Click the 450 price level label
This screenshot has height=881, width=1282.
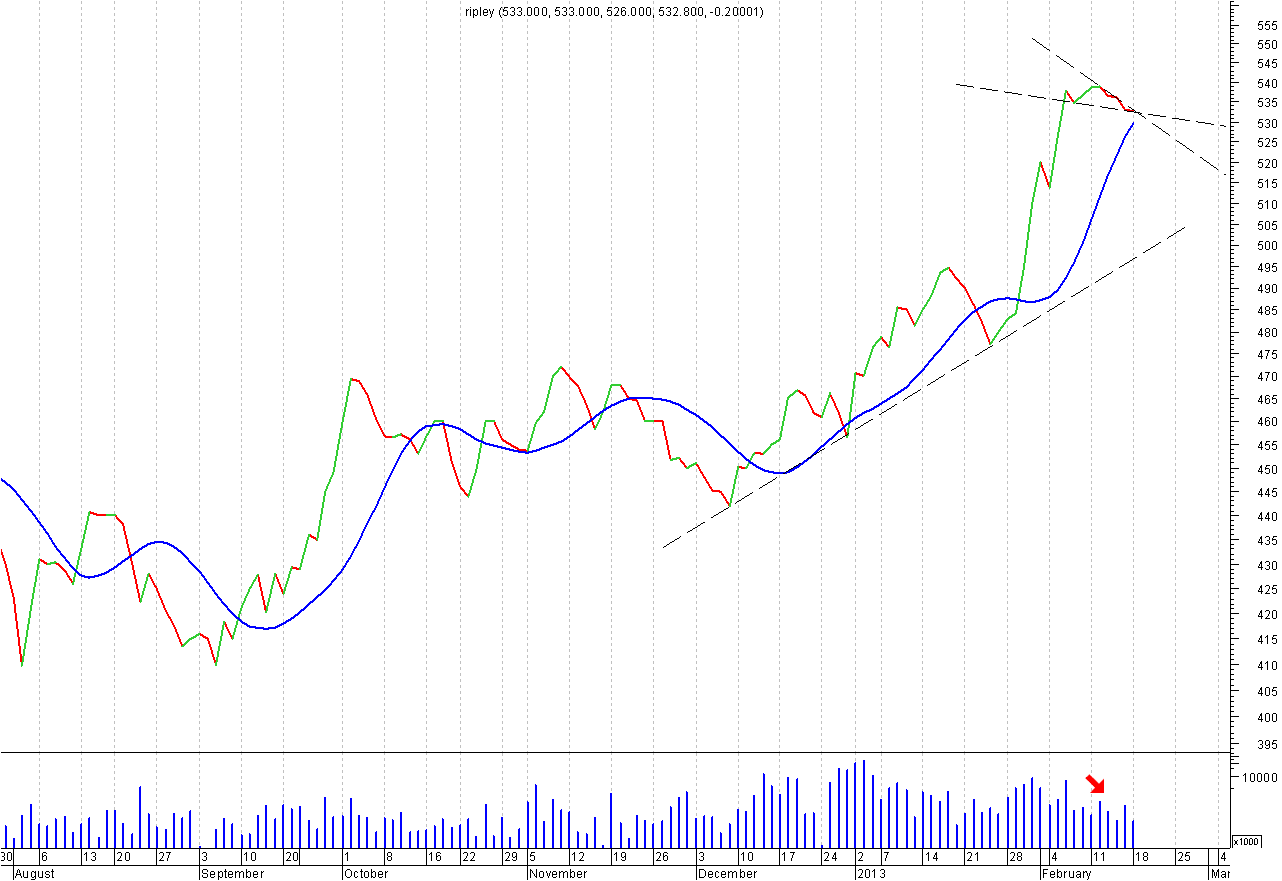pos(1266,469)
